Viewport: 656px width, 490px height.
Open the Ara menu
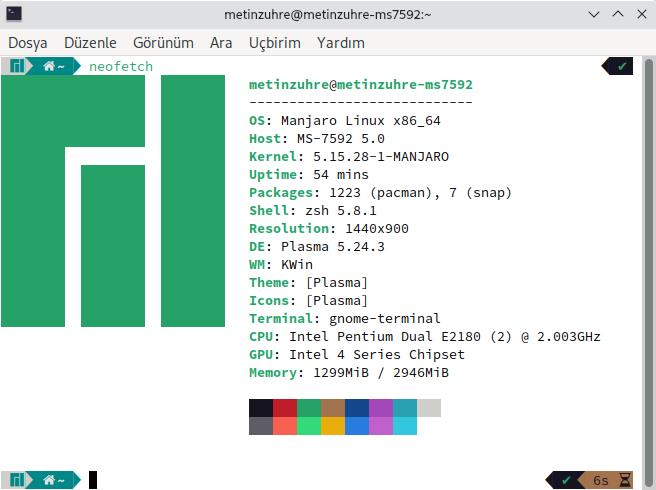(221, 43)
